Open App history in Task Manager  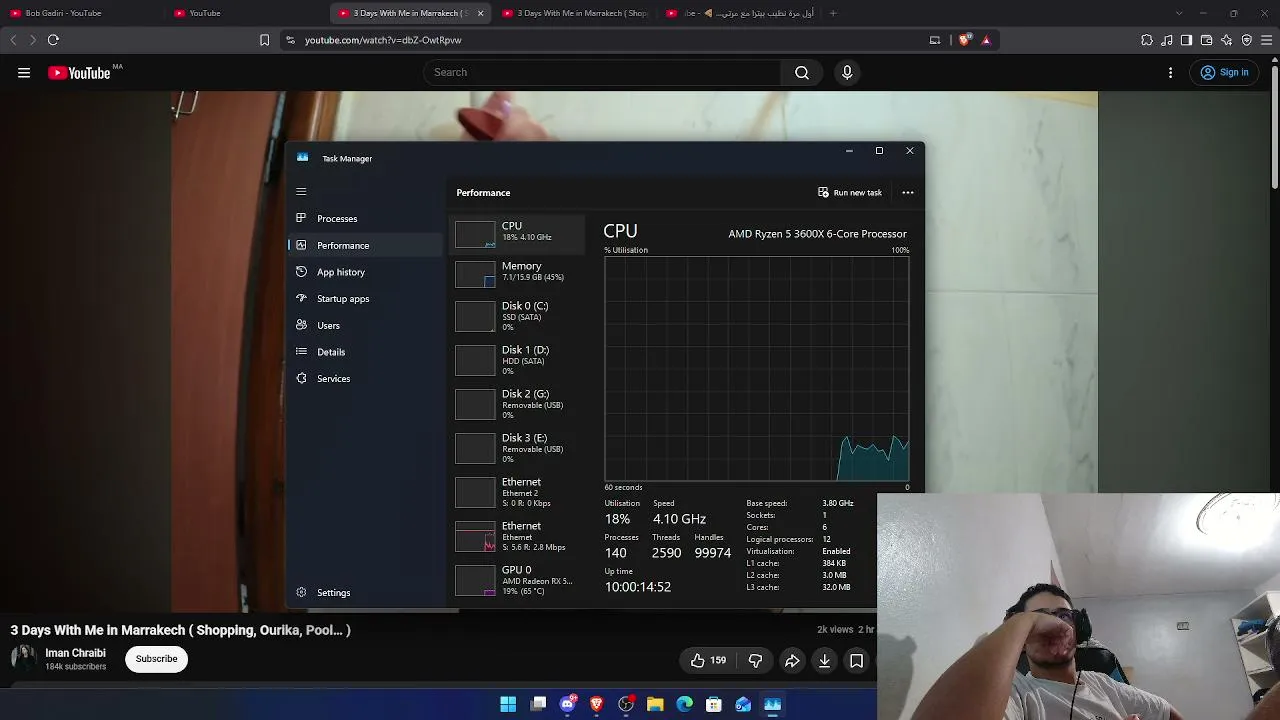coord(341,272)
